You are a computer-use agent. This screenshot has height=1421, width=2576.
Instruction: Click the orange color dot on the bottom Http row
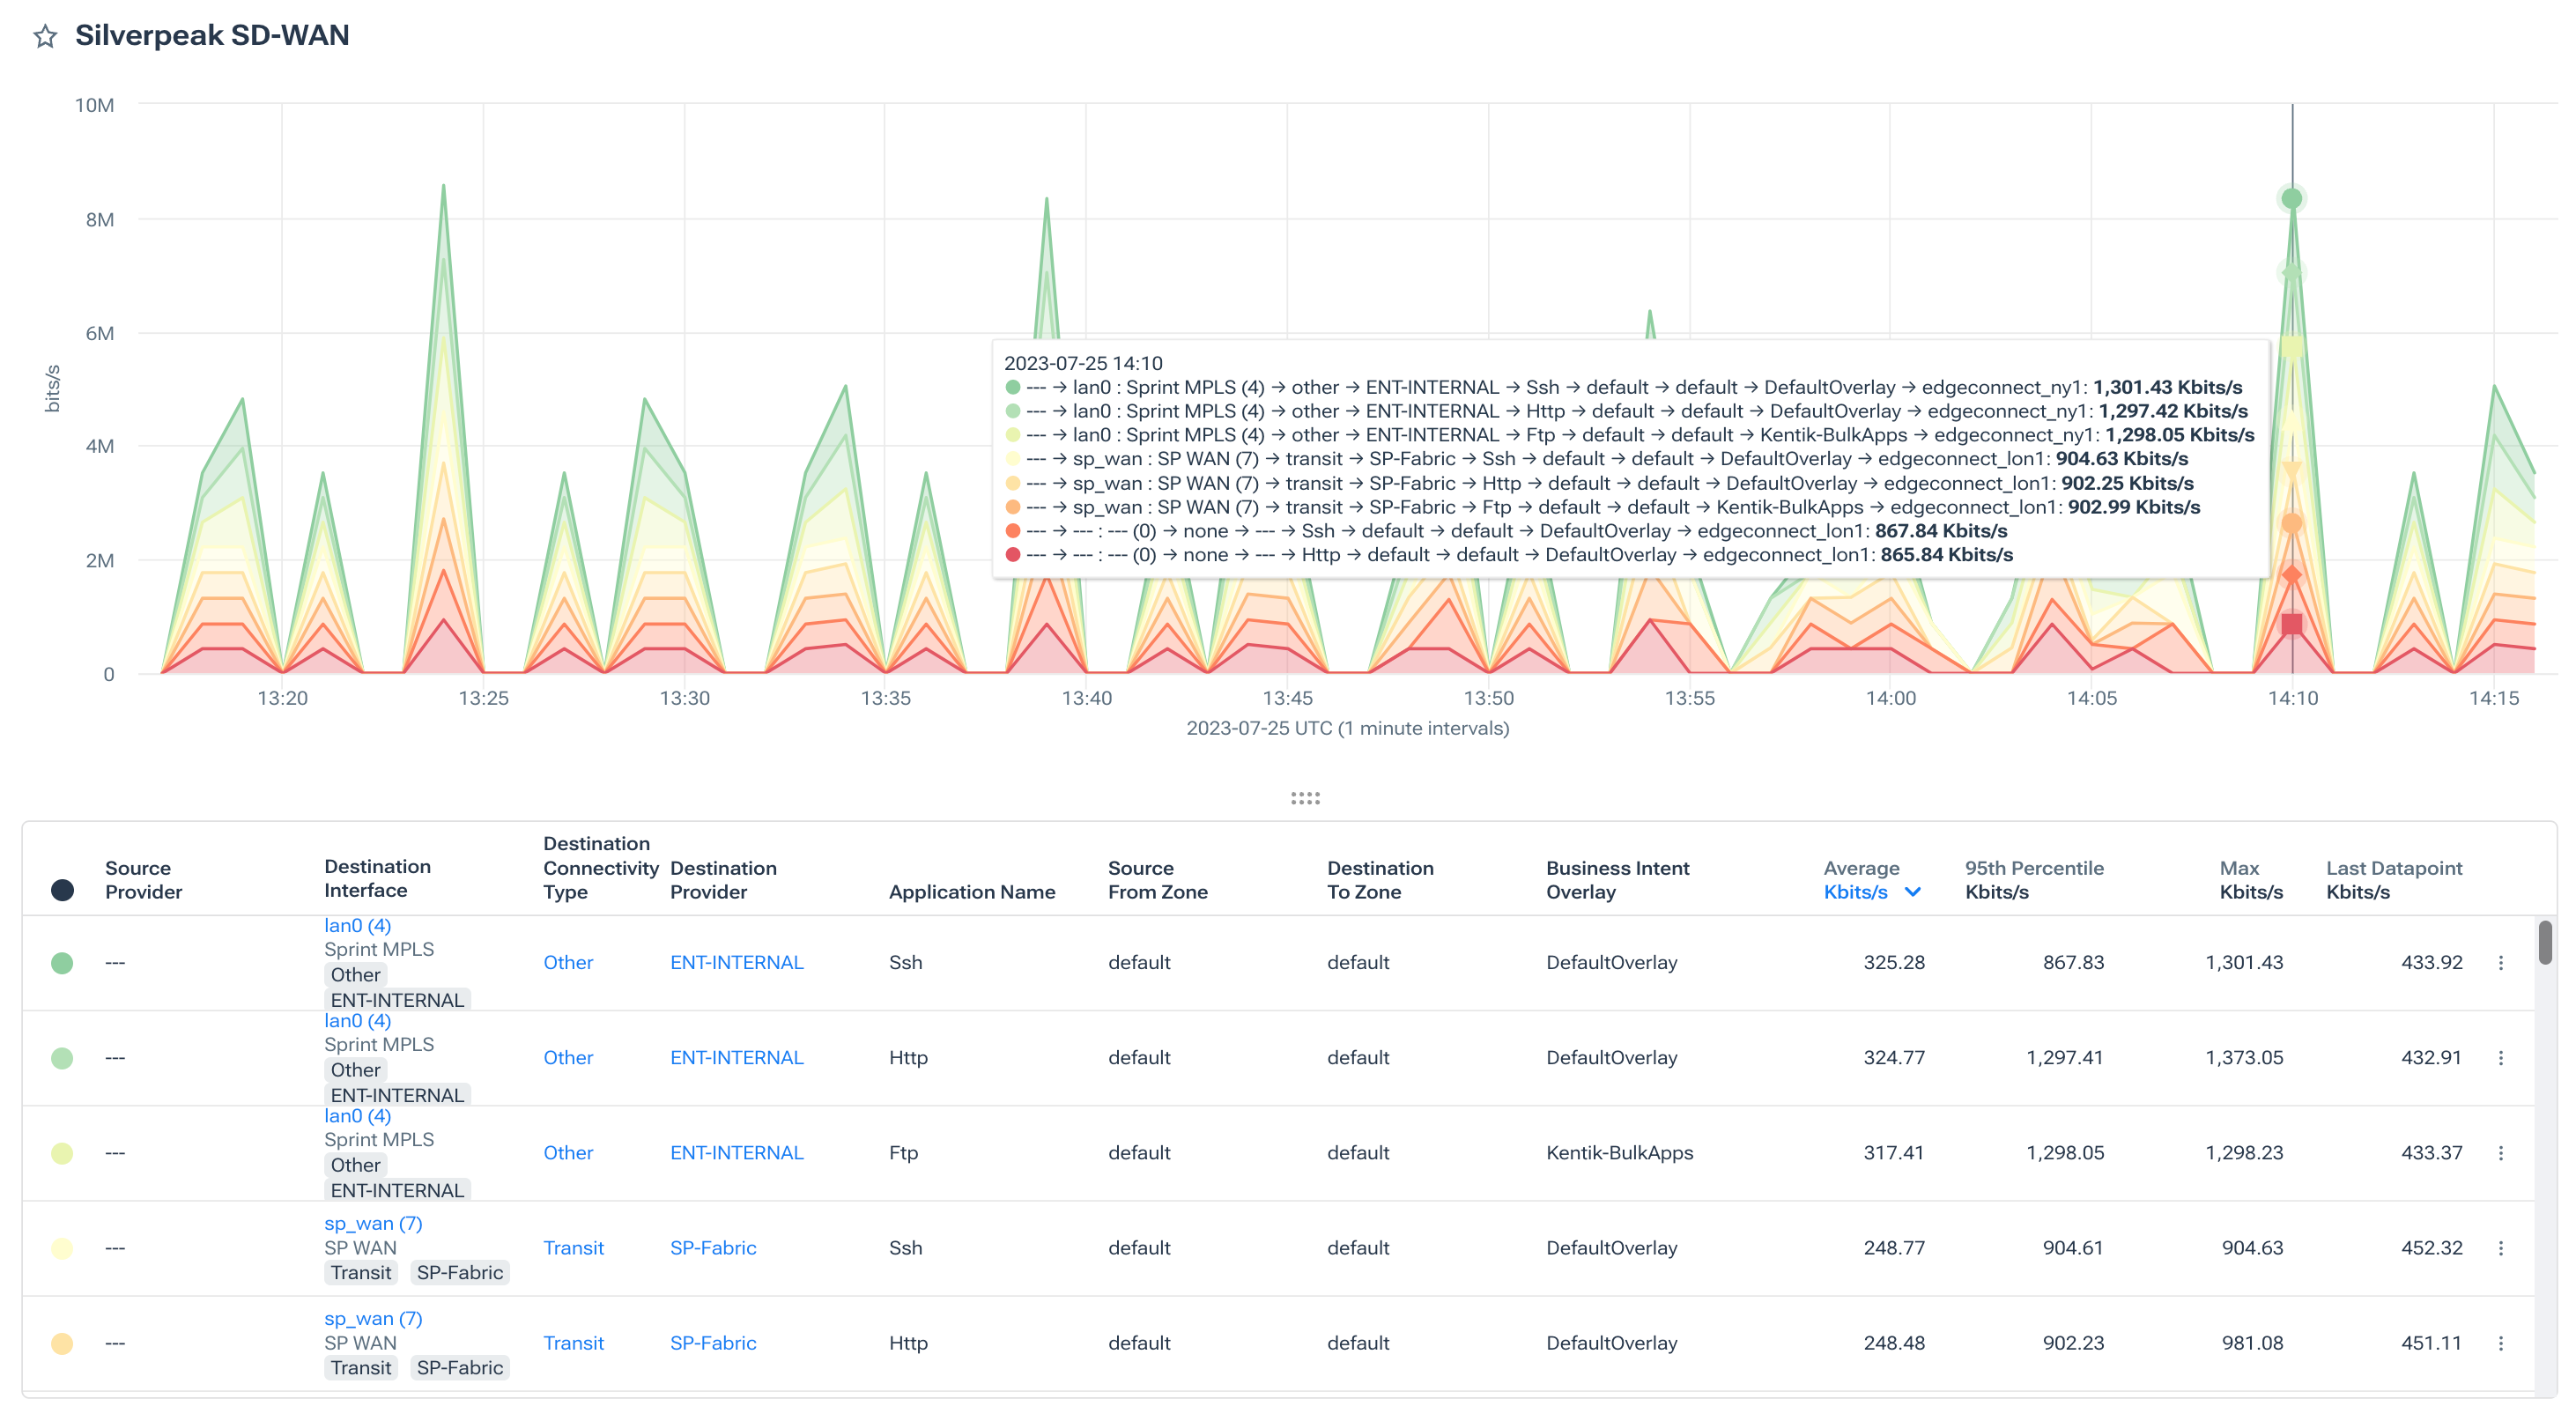62,1344
